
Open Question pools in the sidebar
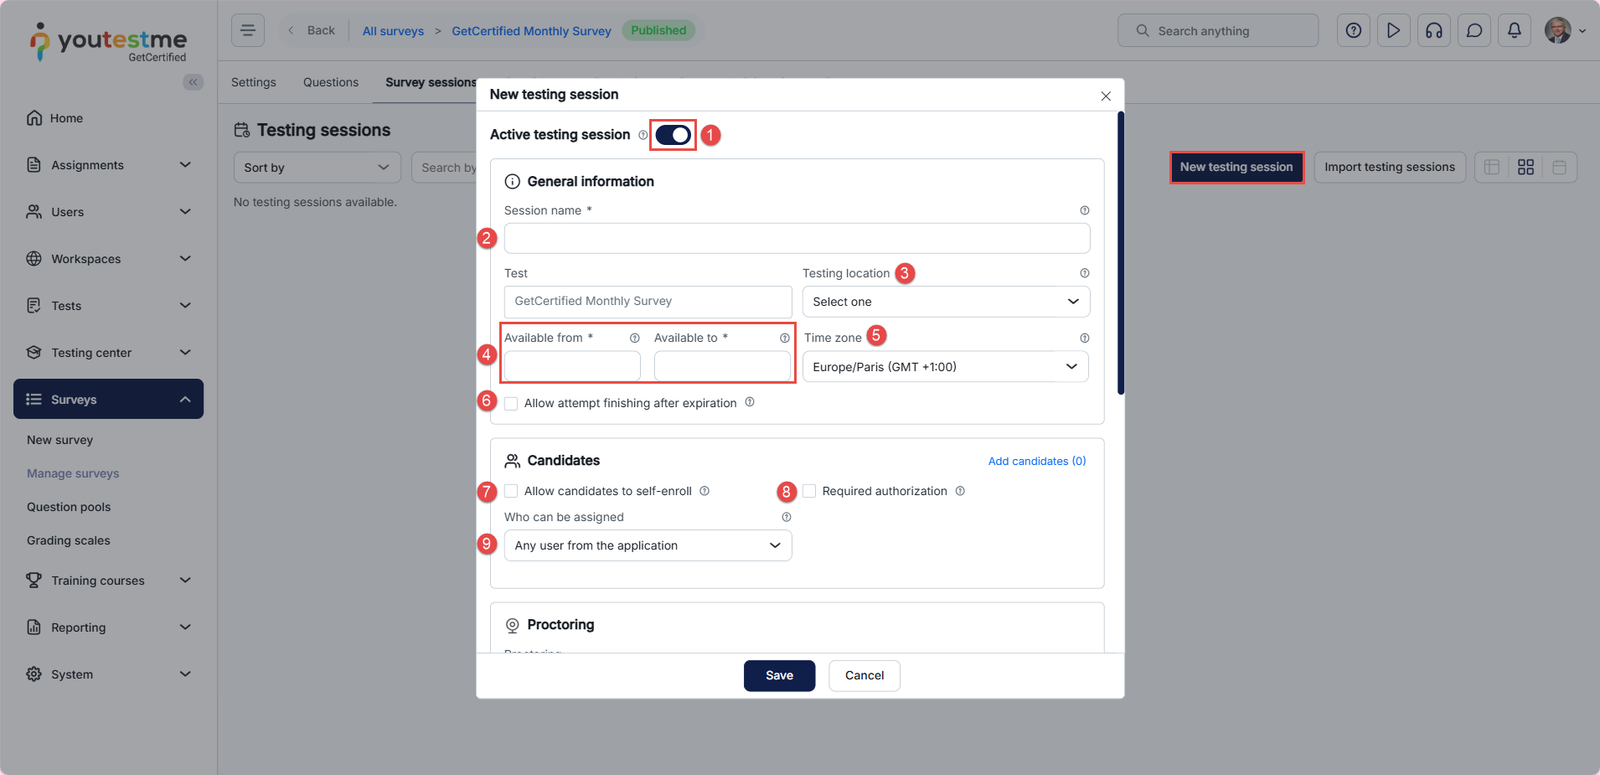[69, 507]
